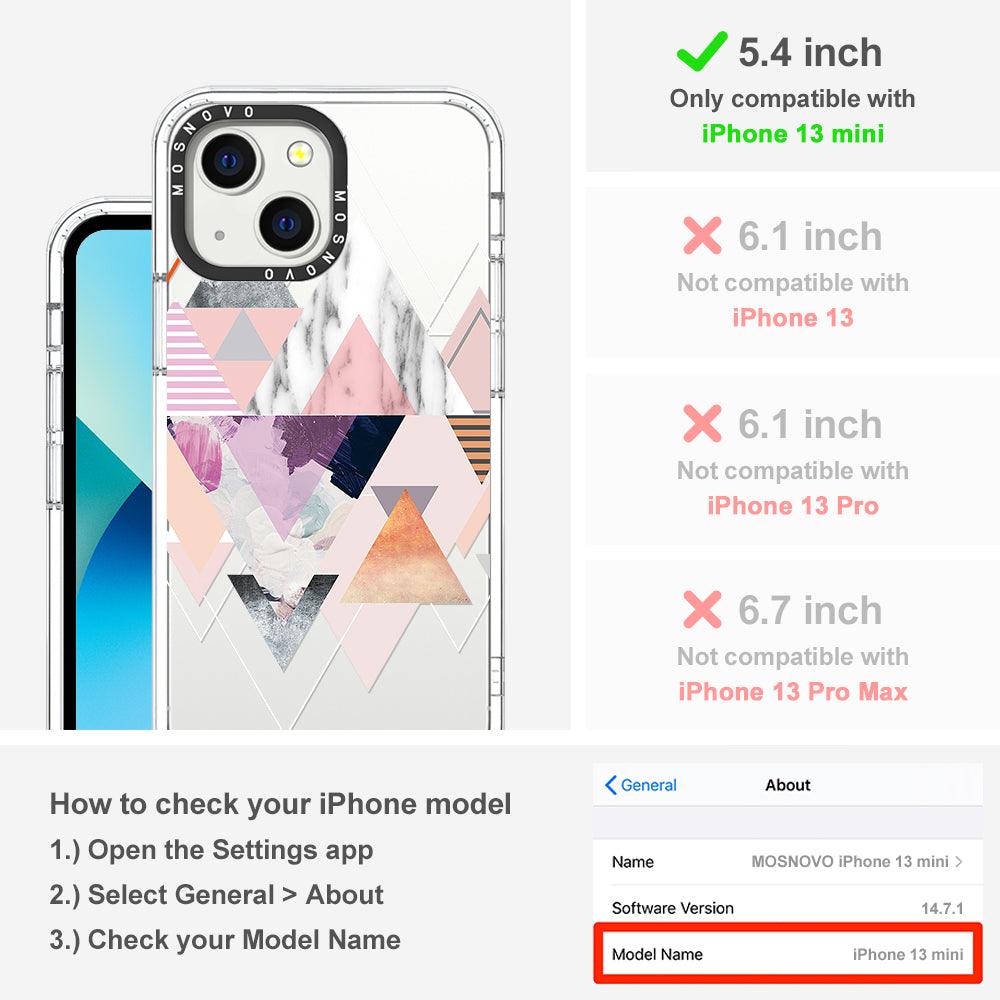
Task: Click the Select General > About instruction step
Action: point(217,895)
